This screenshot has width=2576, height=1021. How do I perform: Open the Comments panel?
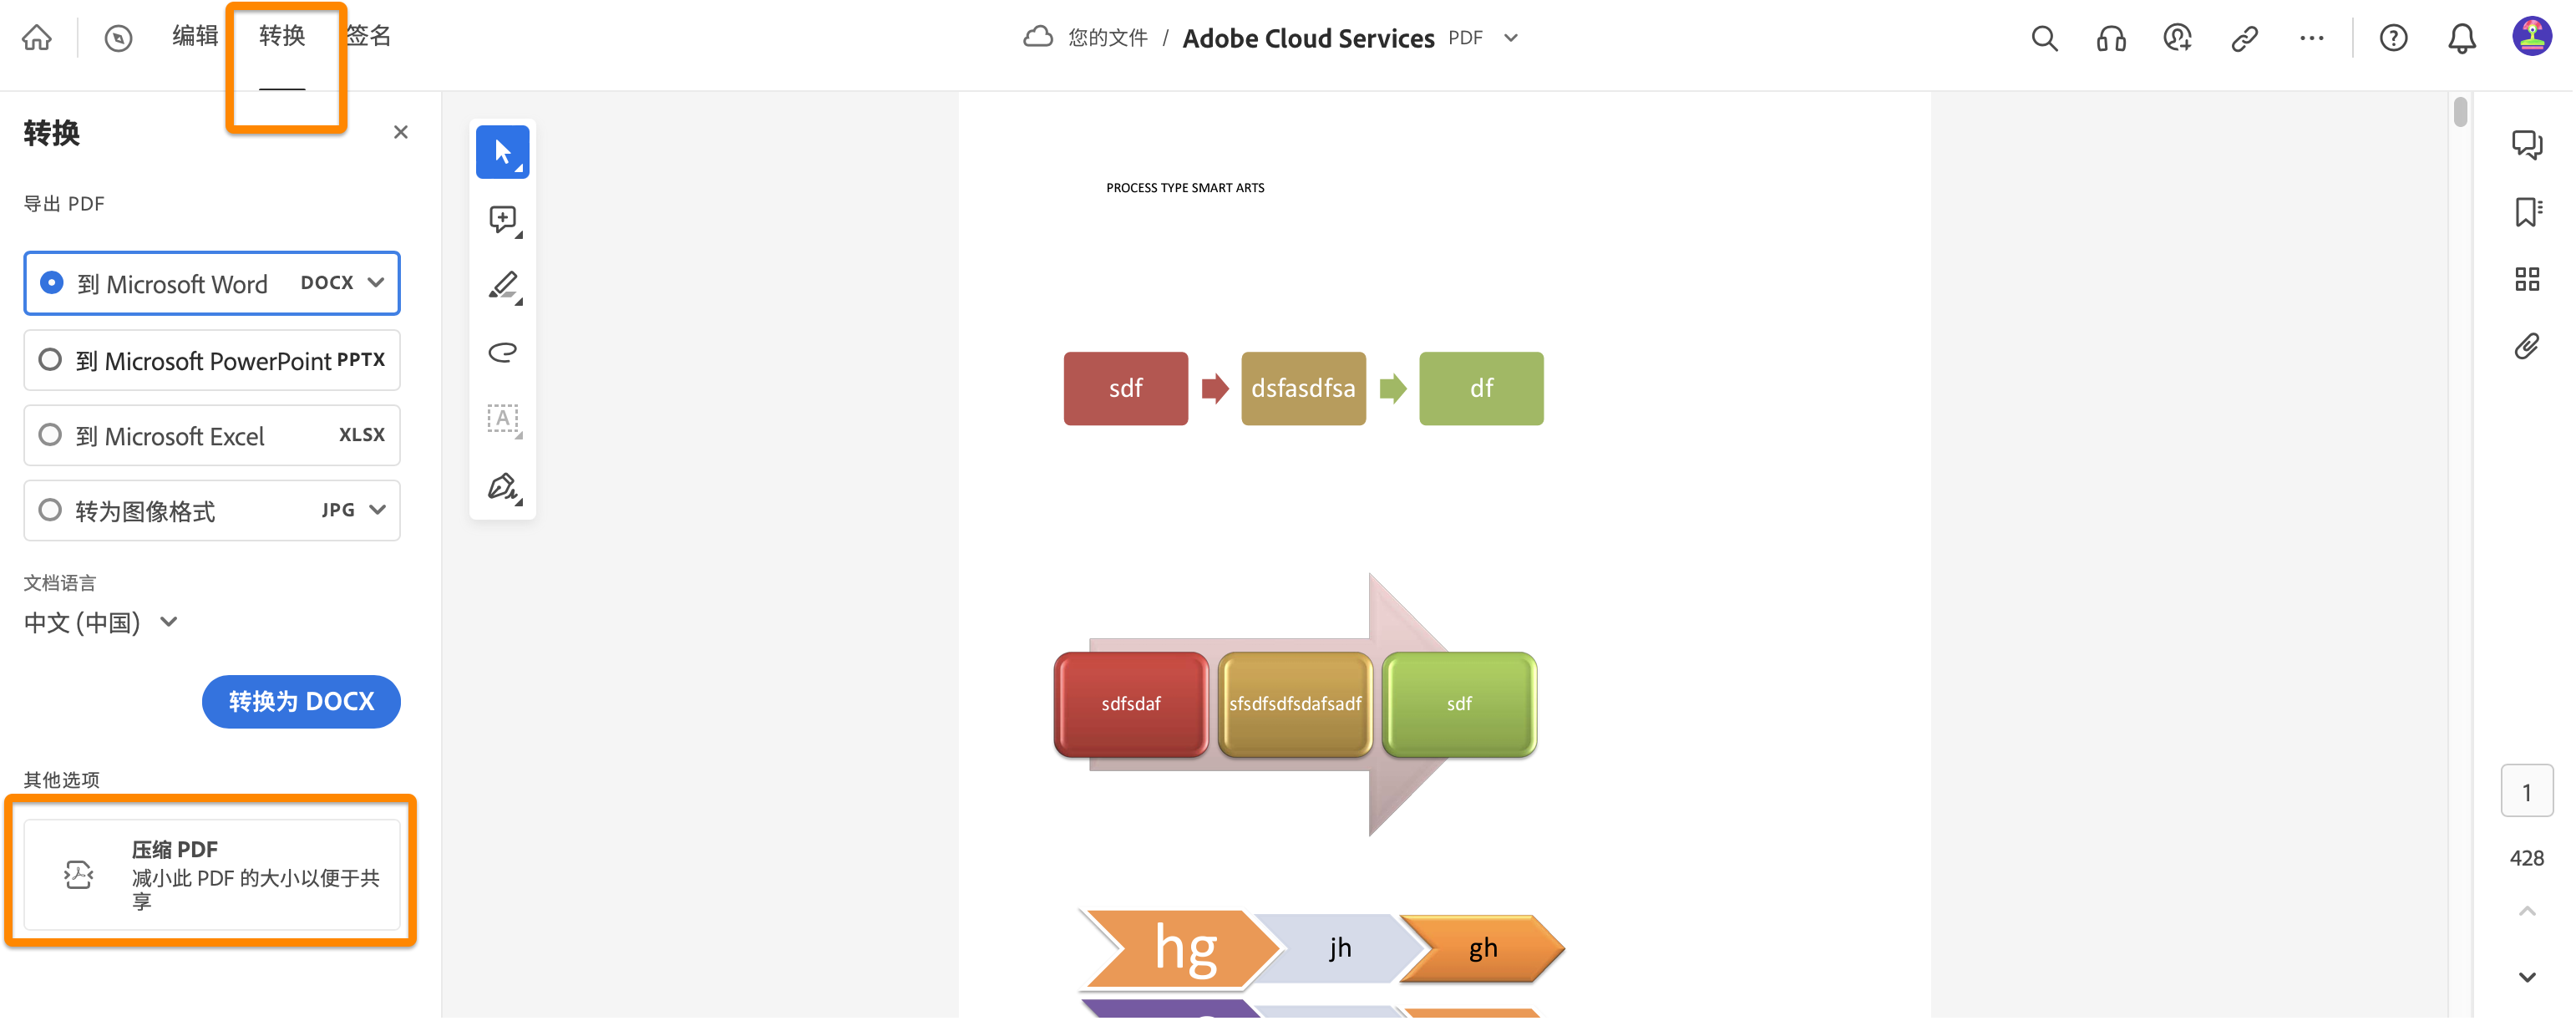pos(2527,144)
